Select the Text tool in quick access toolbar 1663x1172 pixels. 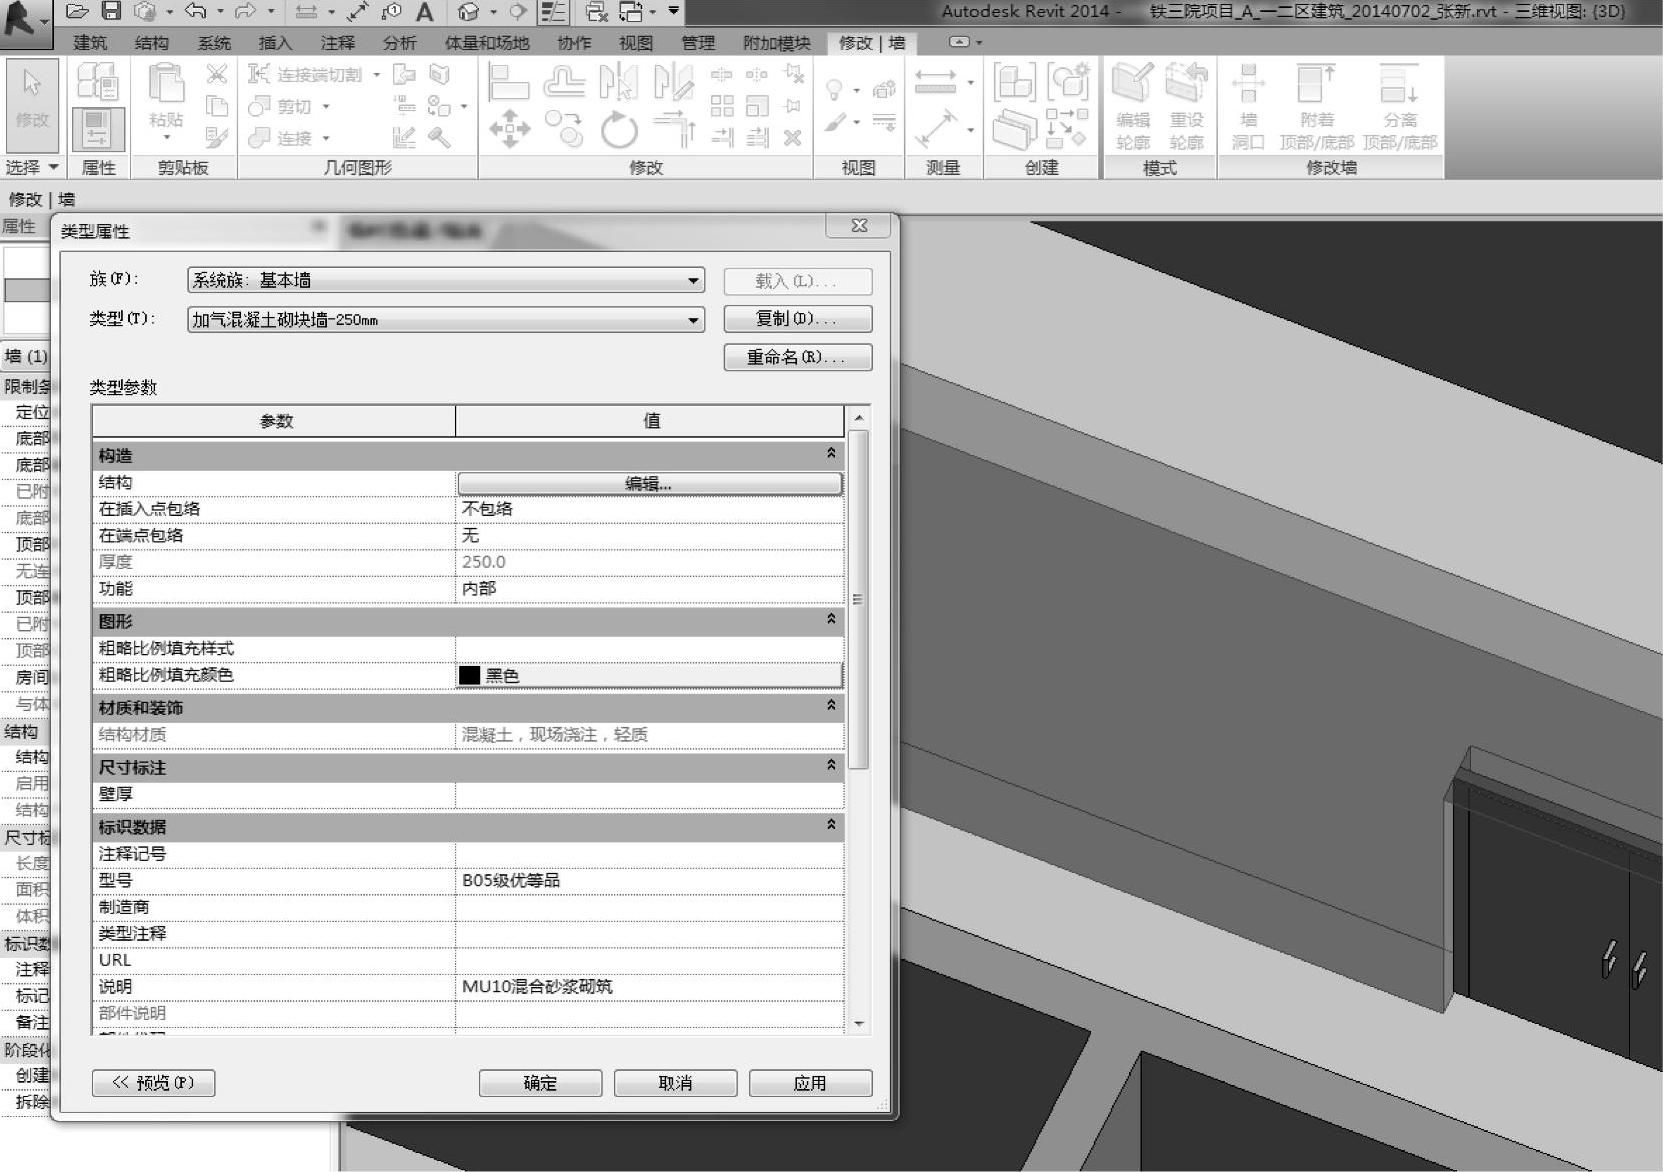pyautogui.click(x=425, y=12)
